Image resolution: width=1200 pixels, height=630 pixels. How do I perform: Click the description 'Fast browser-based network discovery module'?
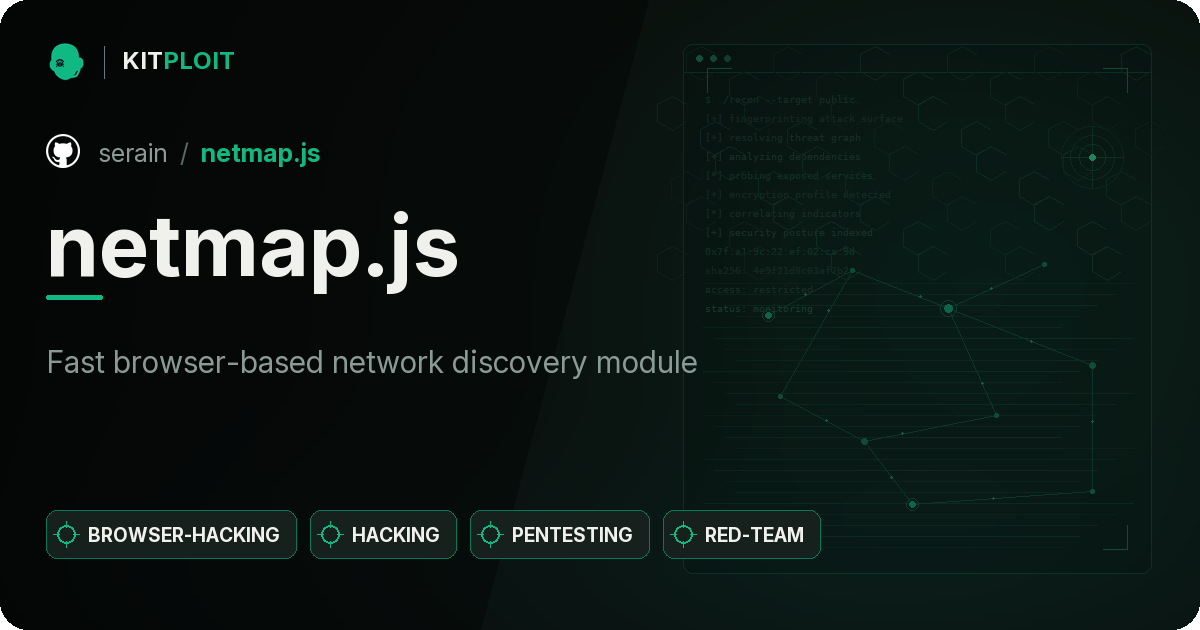[372, 362]
